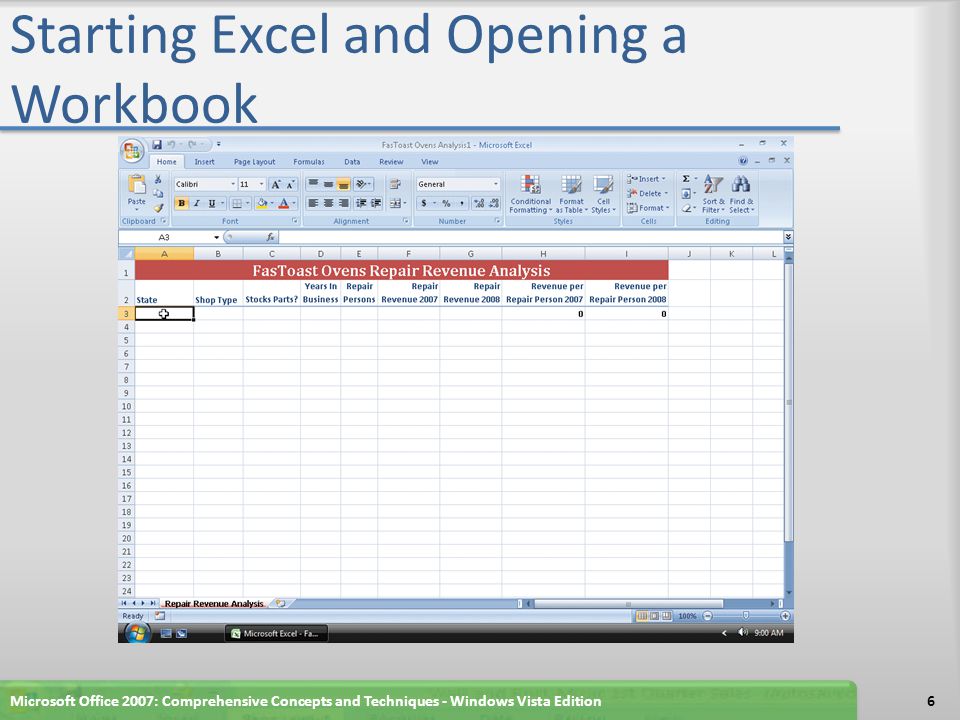
Task: Set Middle Align vertical alignment
Action: click(328, 184)
